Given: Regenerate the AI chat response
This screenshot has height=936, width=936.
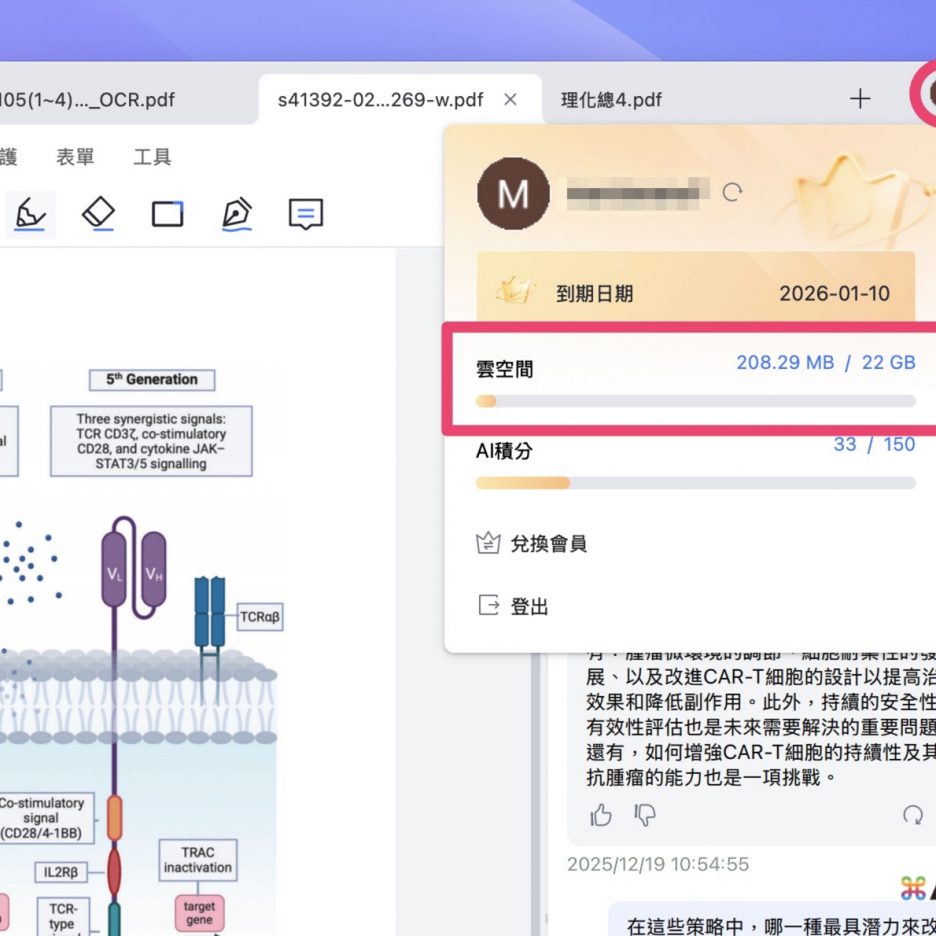Looking at the screenshot, I should 912,815.
